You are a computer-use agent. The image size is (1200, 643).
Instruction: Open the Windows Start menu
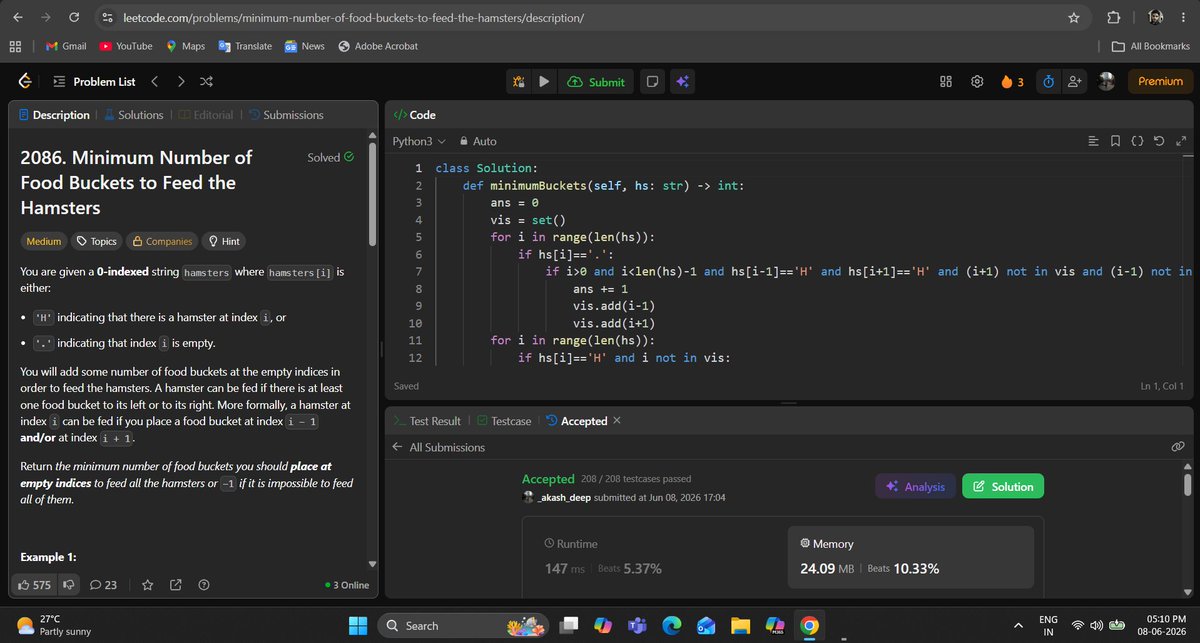[x=358, y=625]
